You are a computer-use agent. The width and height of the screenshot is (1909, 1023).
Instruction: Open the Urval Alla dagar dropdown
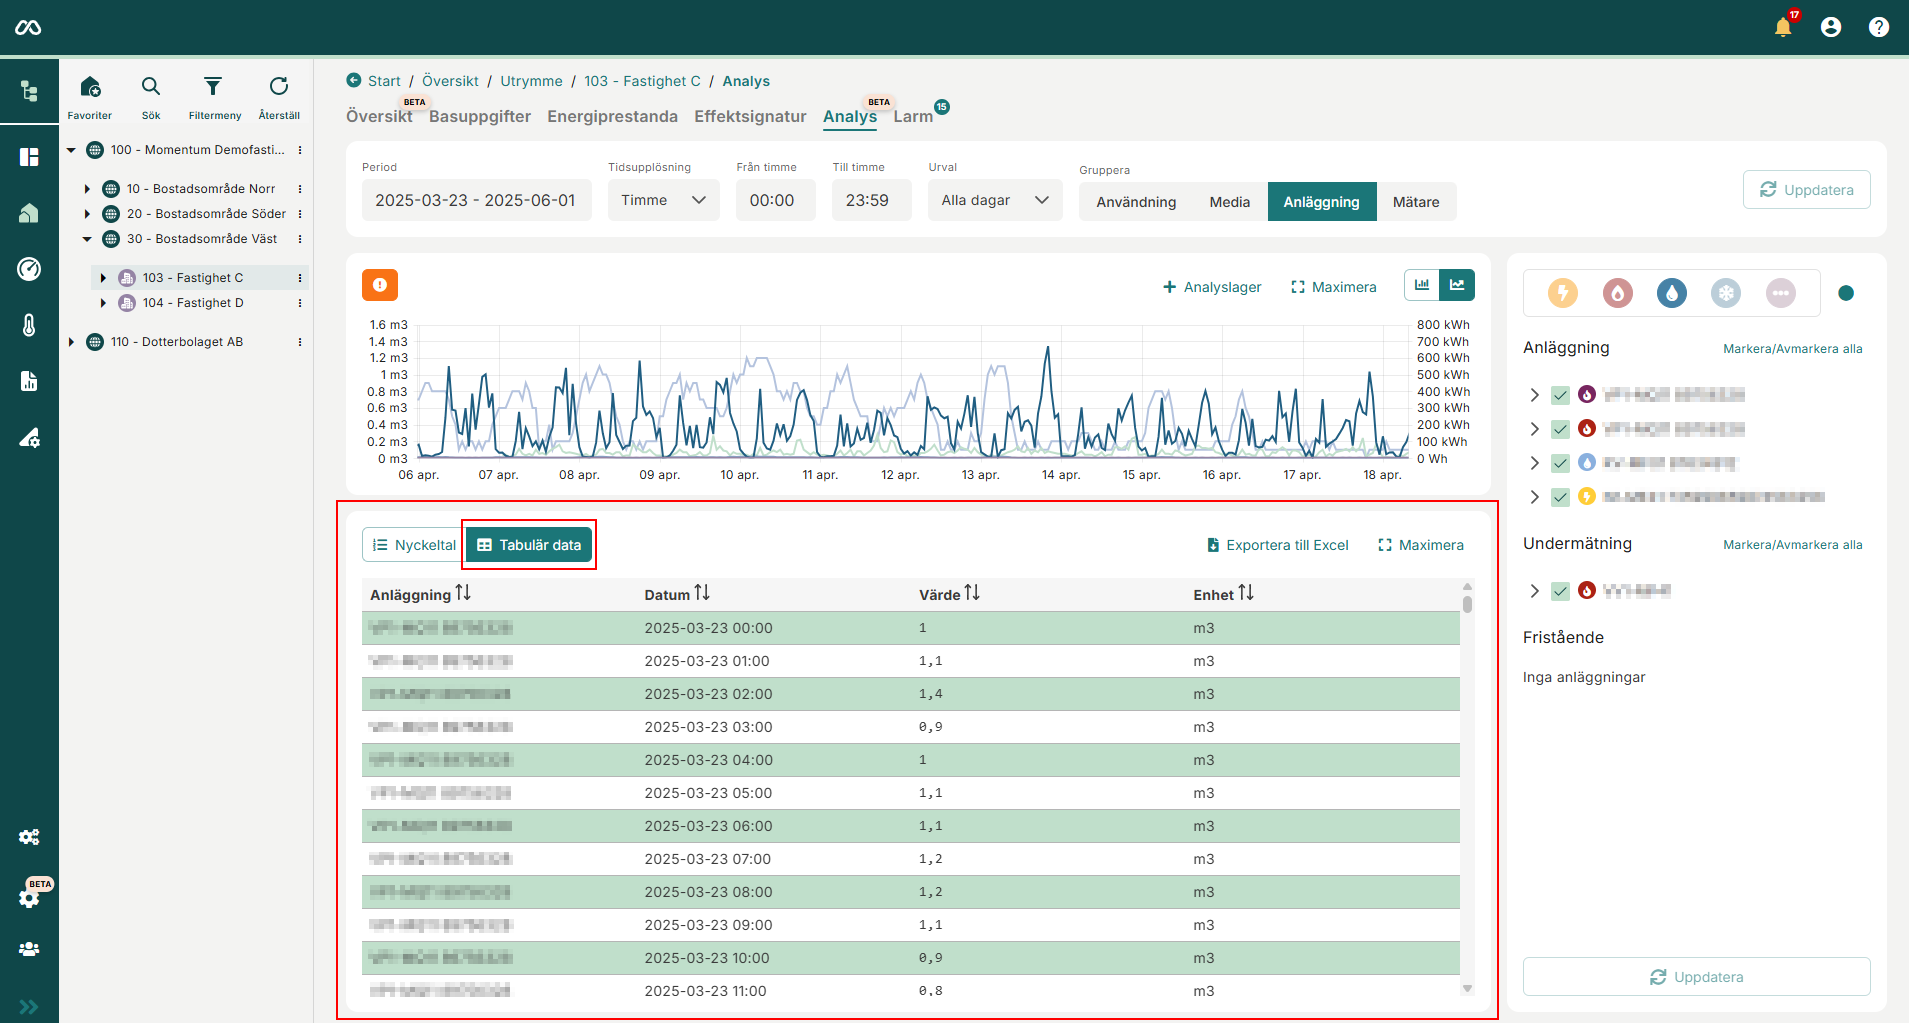click(x=995, y=200)
